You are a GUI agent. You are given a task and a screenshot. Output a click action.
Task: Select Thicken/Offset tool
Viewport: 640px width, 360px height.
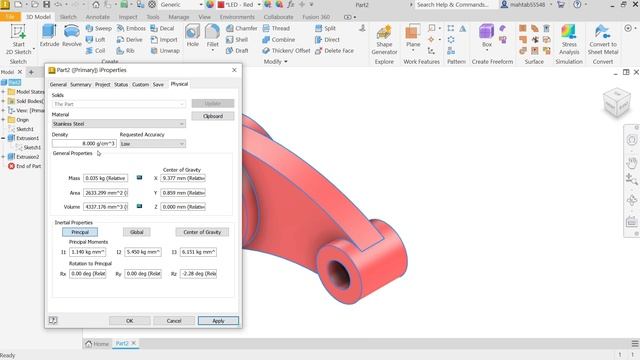click(287, 51)
